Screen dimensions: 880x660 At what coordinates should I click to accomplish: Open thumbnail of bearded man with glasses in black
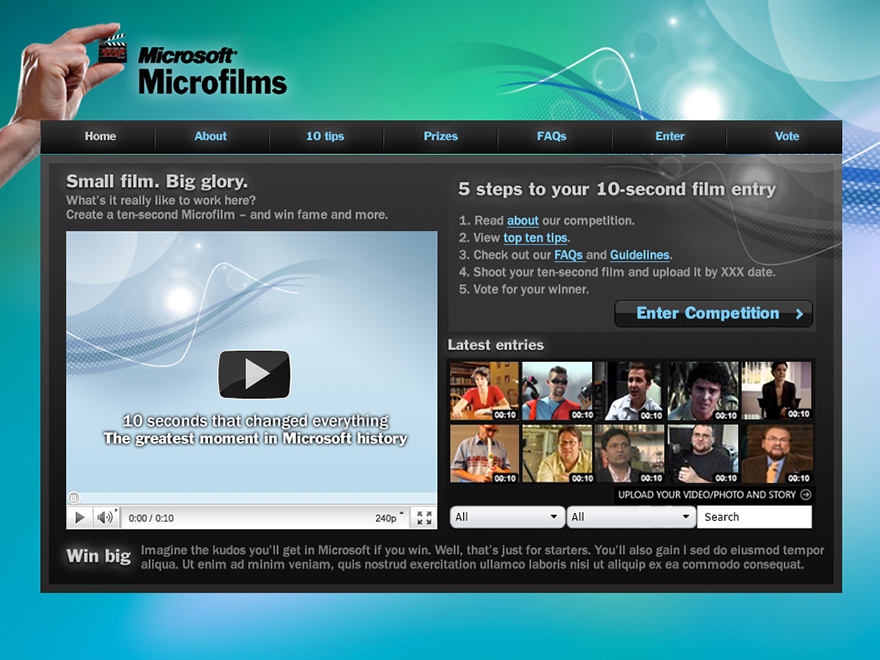point(703,453)
